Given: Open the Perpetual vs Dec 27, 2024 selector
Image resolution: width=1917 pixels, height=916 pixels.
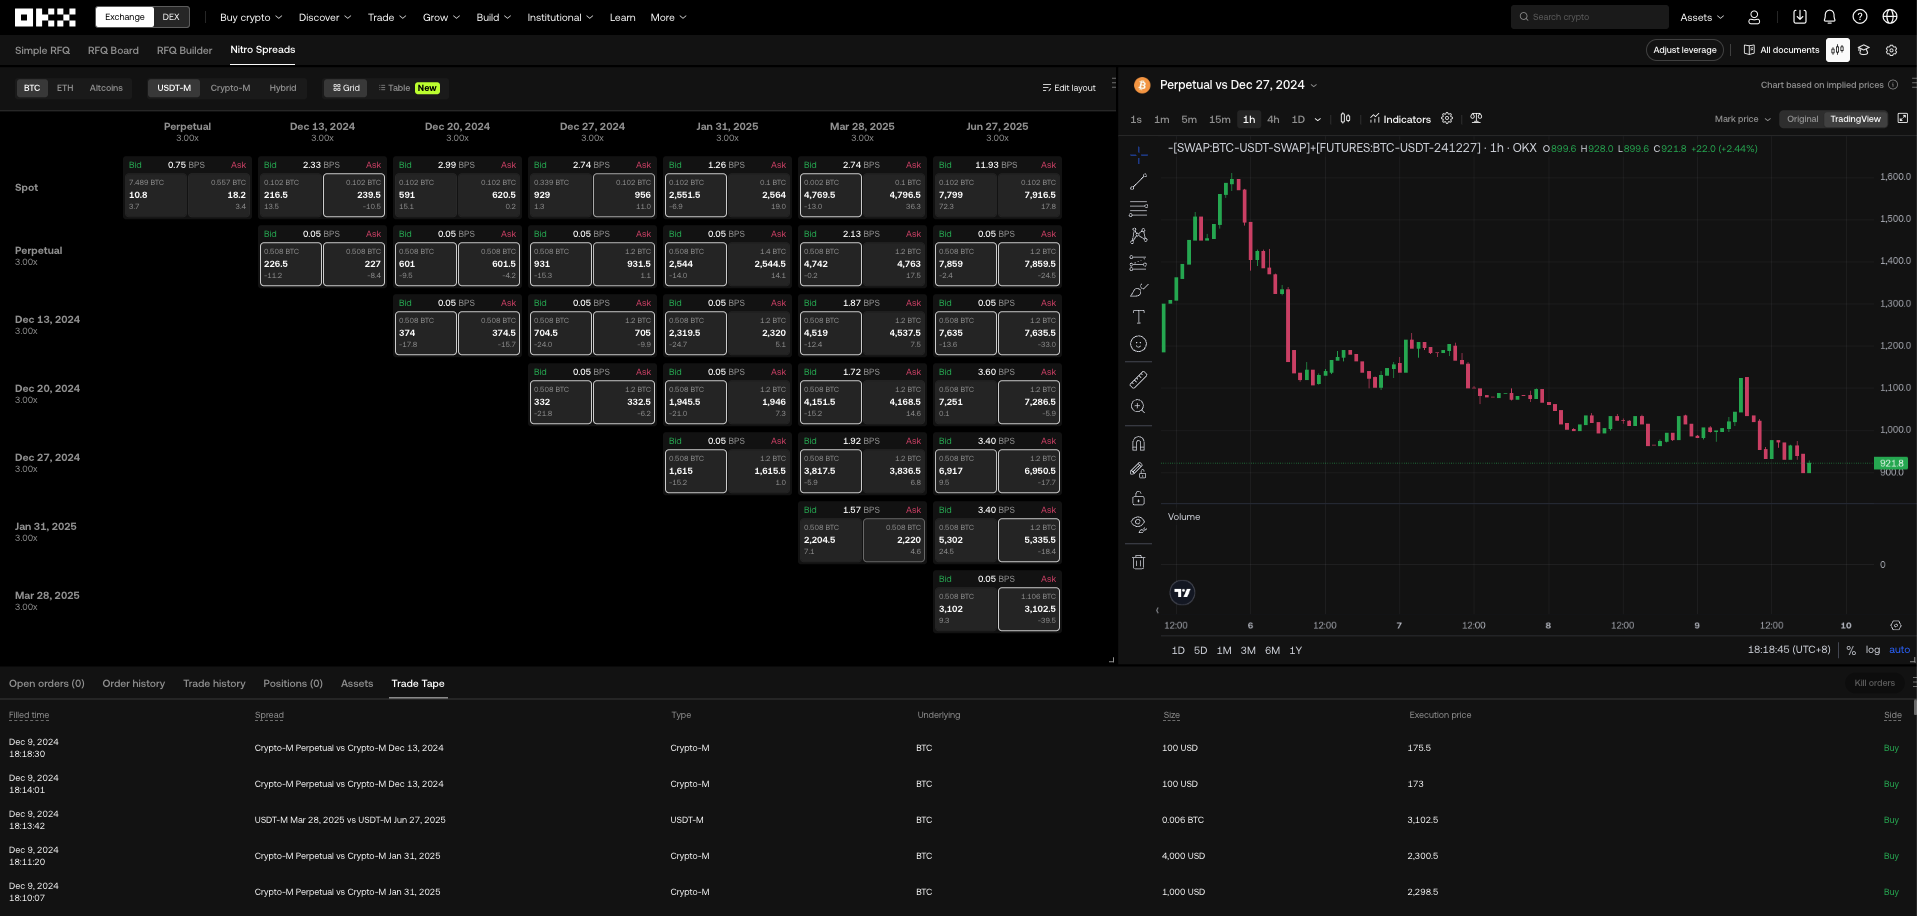Looking at the screenshot, I should [1238, 85].
